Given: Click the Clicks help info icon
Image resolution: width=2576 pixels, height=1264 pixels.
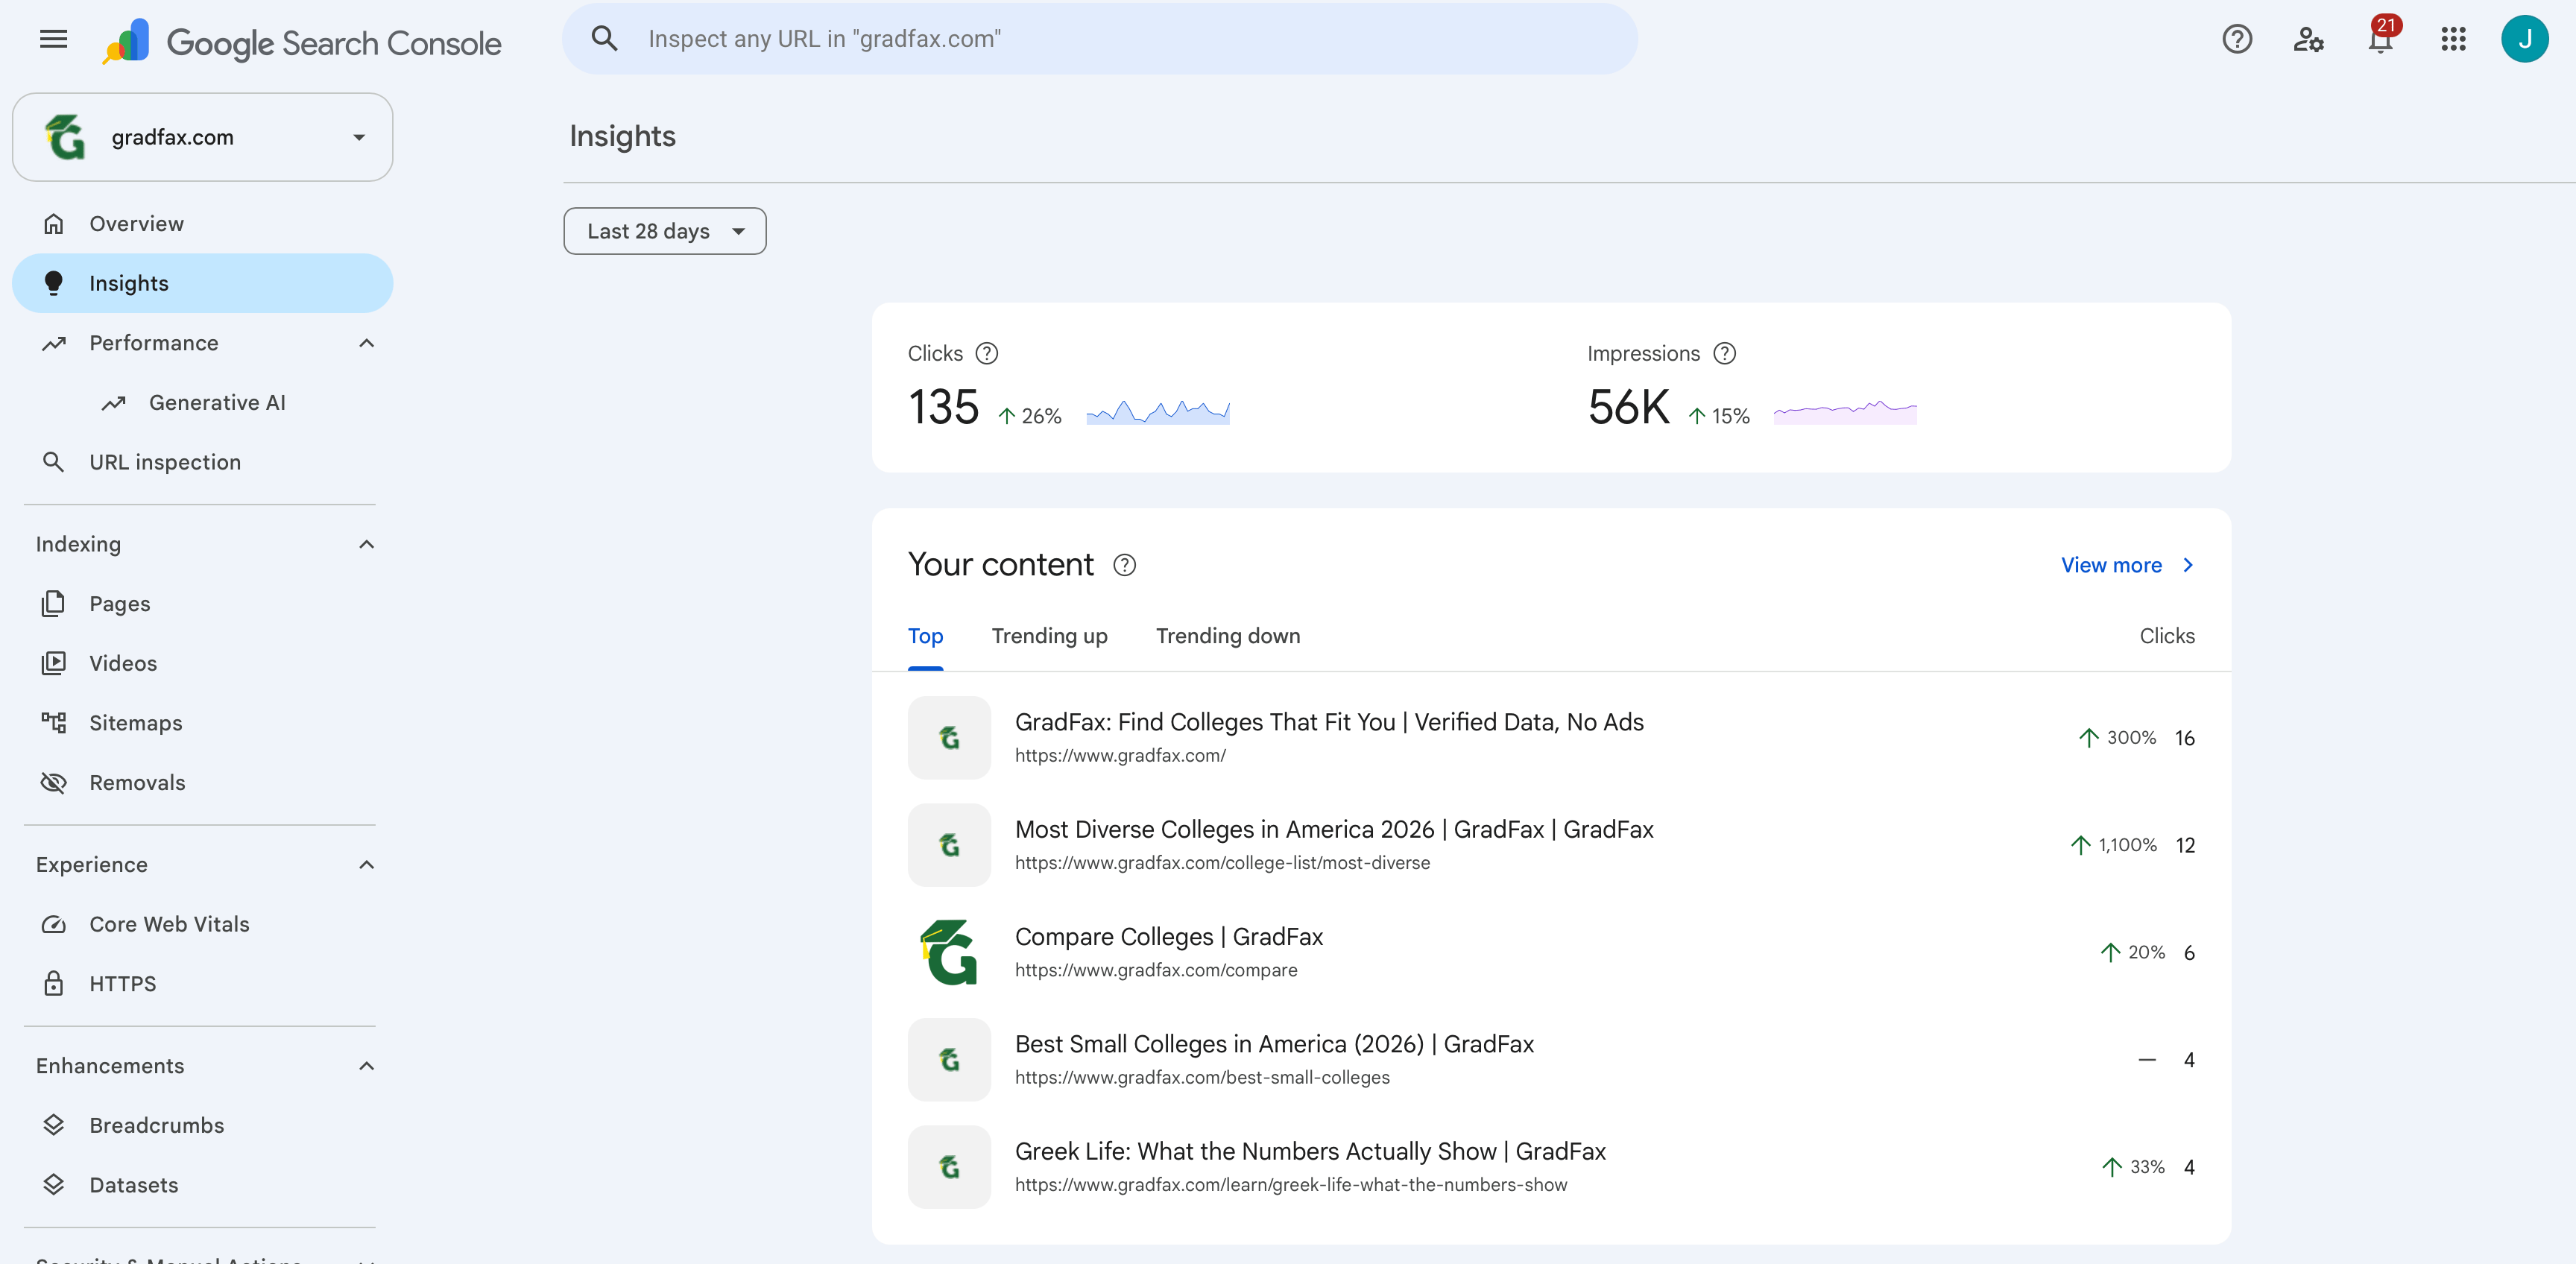Looking at the screenshot, I should [x=986, y=353].
